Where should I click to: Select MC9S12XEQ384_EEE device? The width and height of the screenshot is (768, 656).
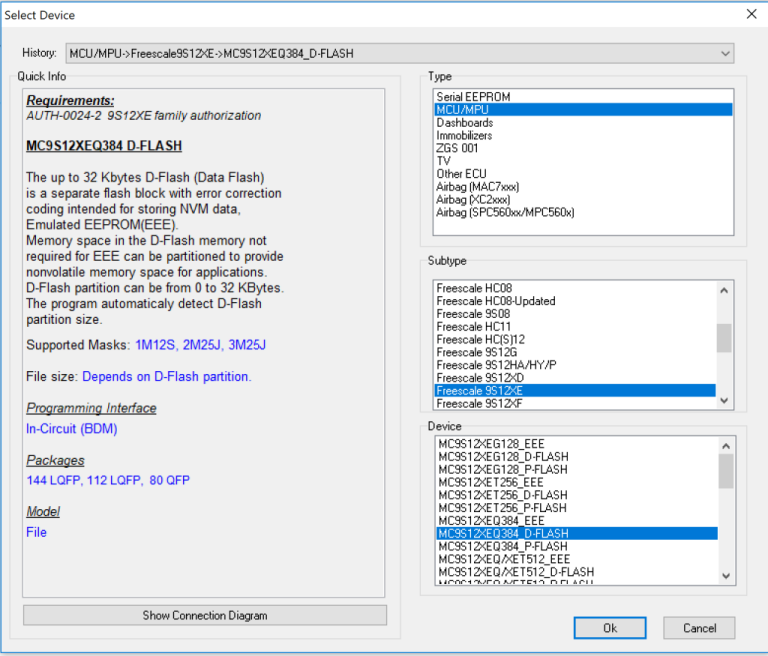[576, 520]
